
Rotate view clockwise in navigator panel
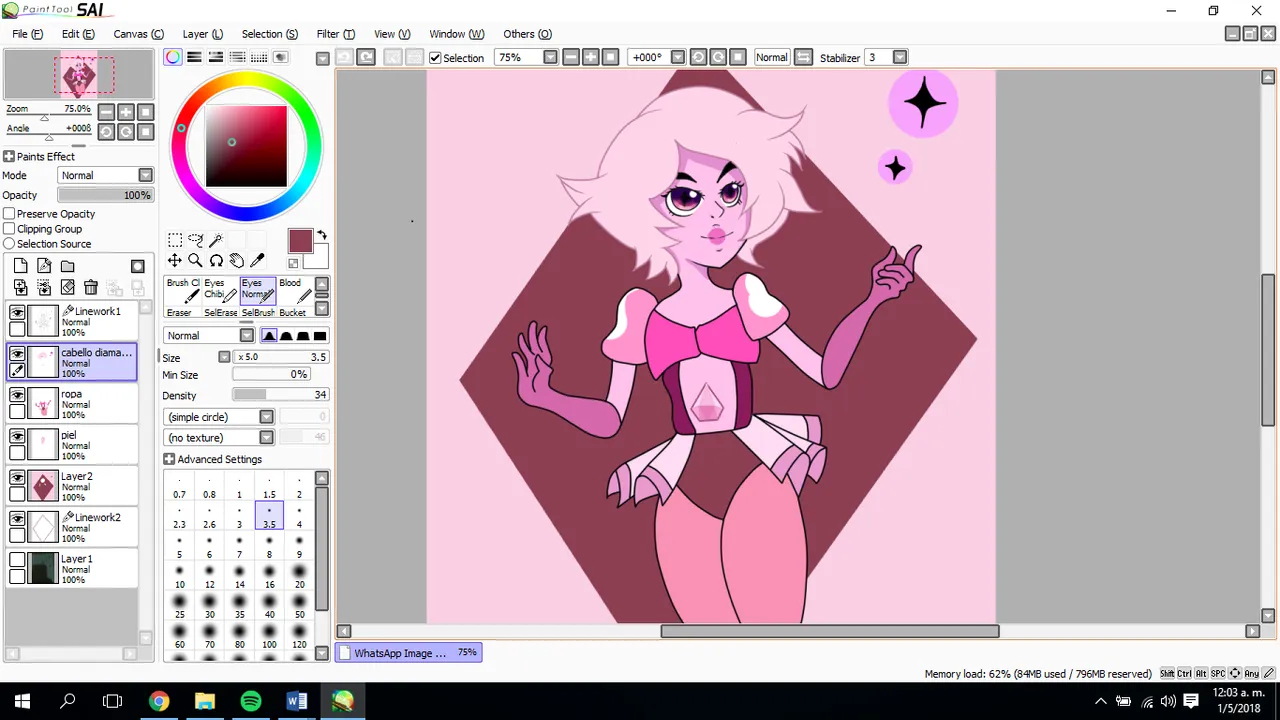coord(127,132)
